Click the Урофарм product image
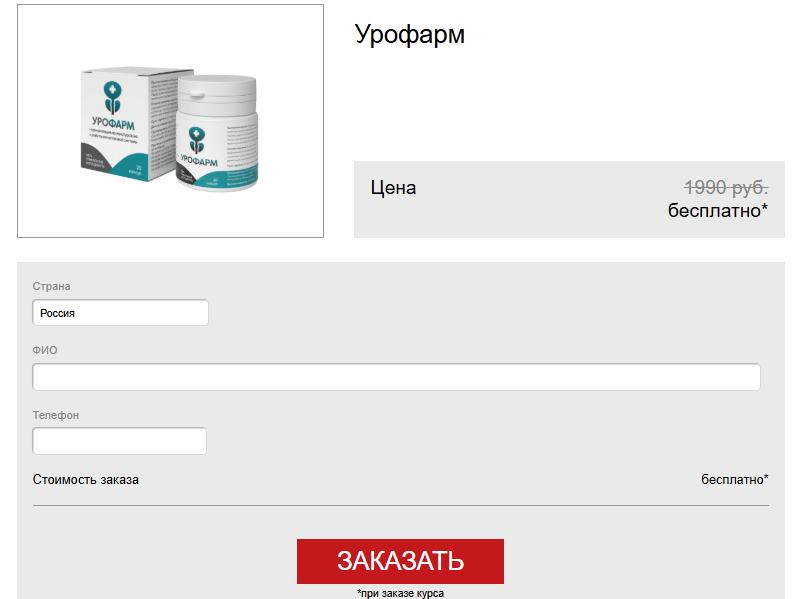 tap(170, 121)
